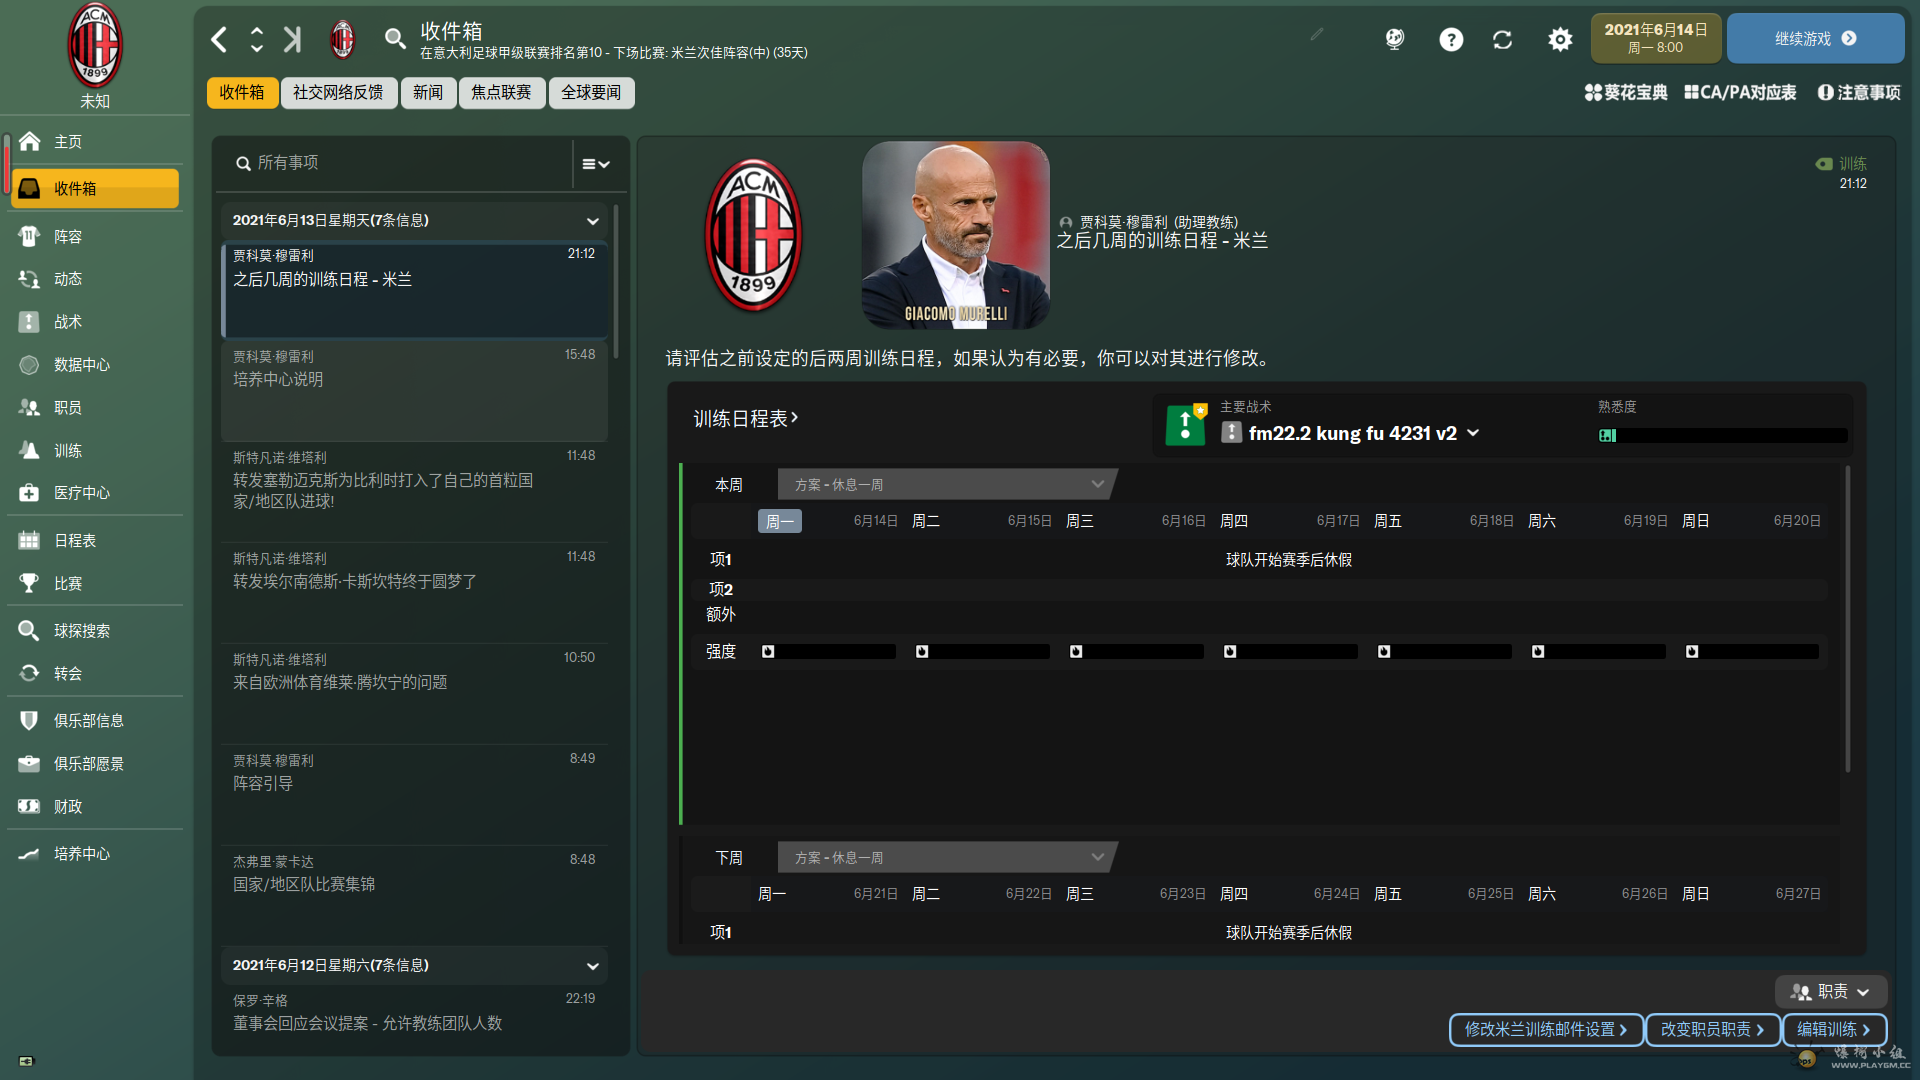Screen dimensions: 1920x1080
Task: Open 战术 tactics in the sidebar
Action: [x=95, y=322]
